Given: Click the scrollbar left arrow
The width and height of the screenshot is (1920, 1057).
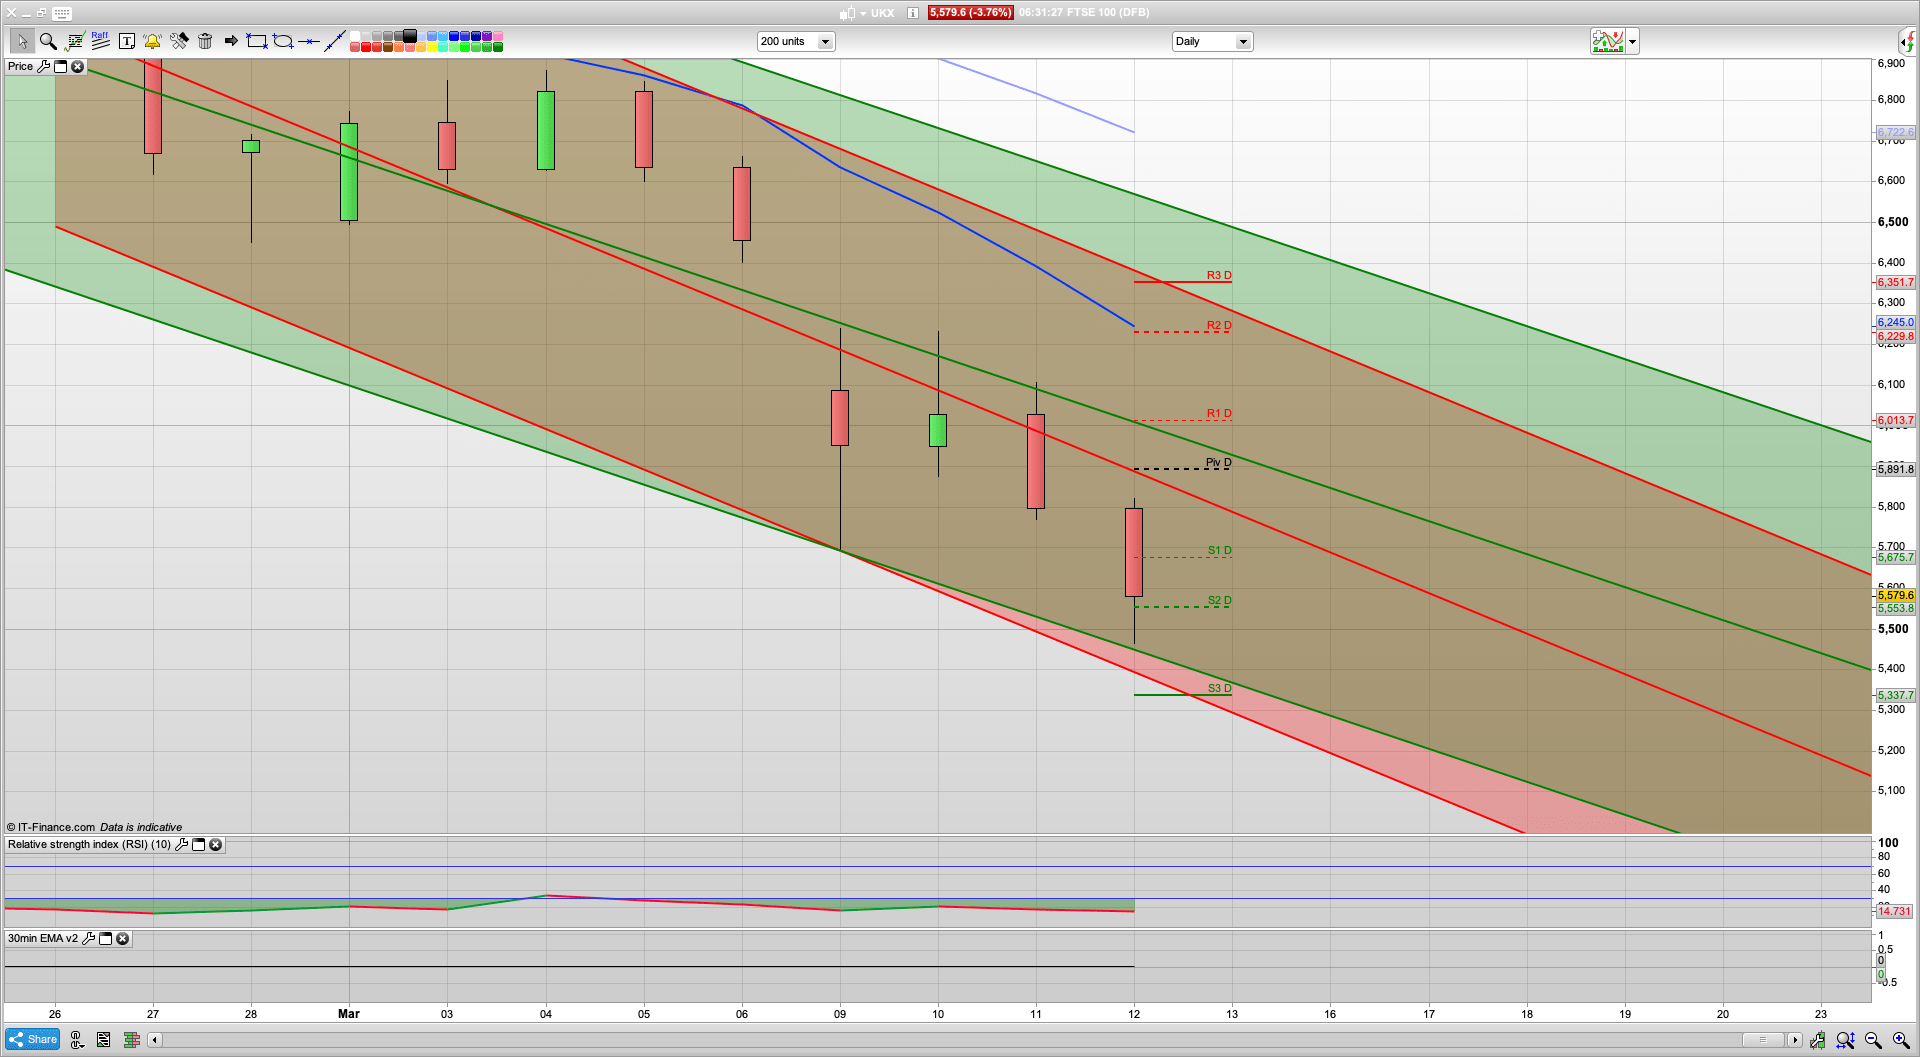Looking at the screenshot, I should coord(155,1040).
